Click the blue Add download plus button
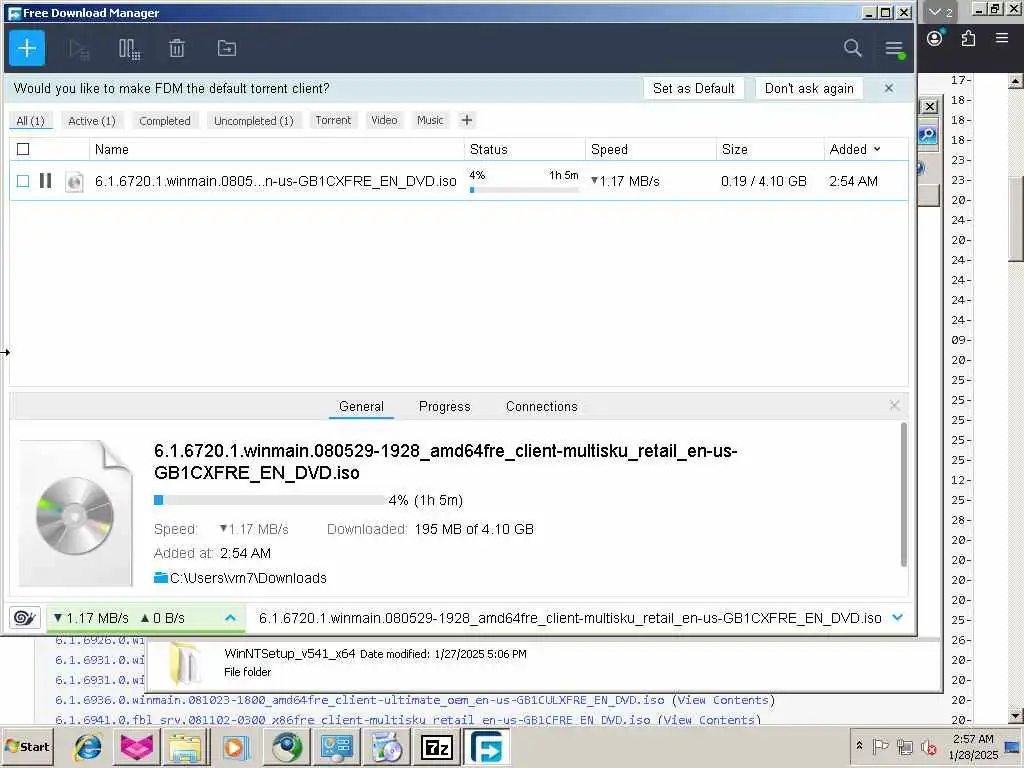Image resolution: width=1024 pixels, height=768 pixels. click(27, 48)
